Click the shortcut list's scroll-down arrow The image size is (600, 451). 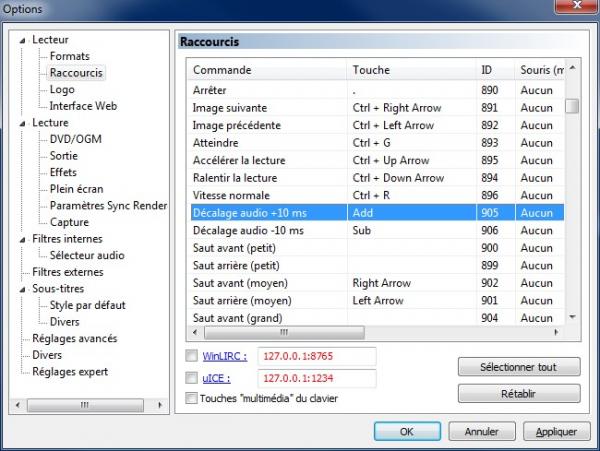pyautogui.click(x=572, y=316)
